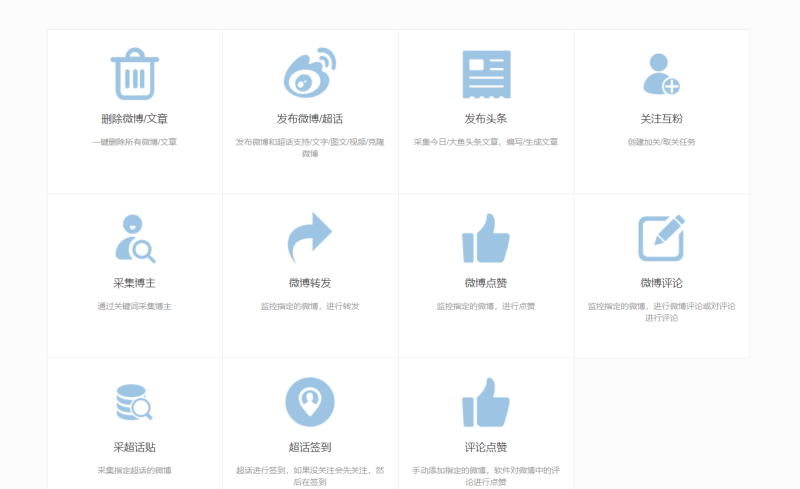Click the 采集博主 title text
The image size is (800, 489).
click(134, 283)
